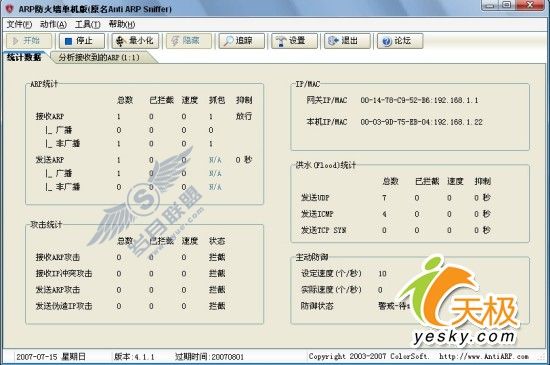Image resolution: width=550 pixels, height=365 pixels.
Task: Click the 本机IP/MAC address value
Action: 421,122
